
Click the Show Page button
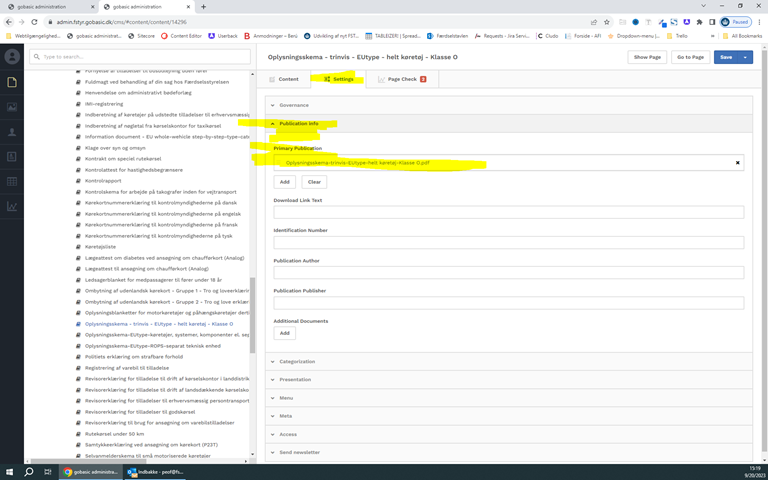[647, 57]
